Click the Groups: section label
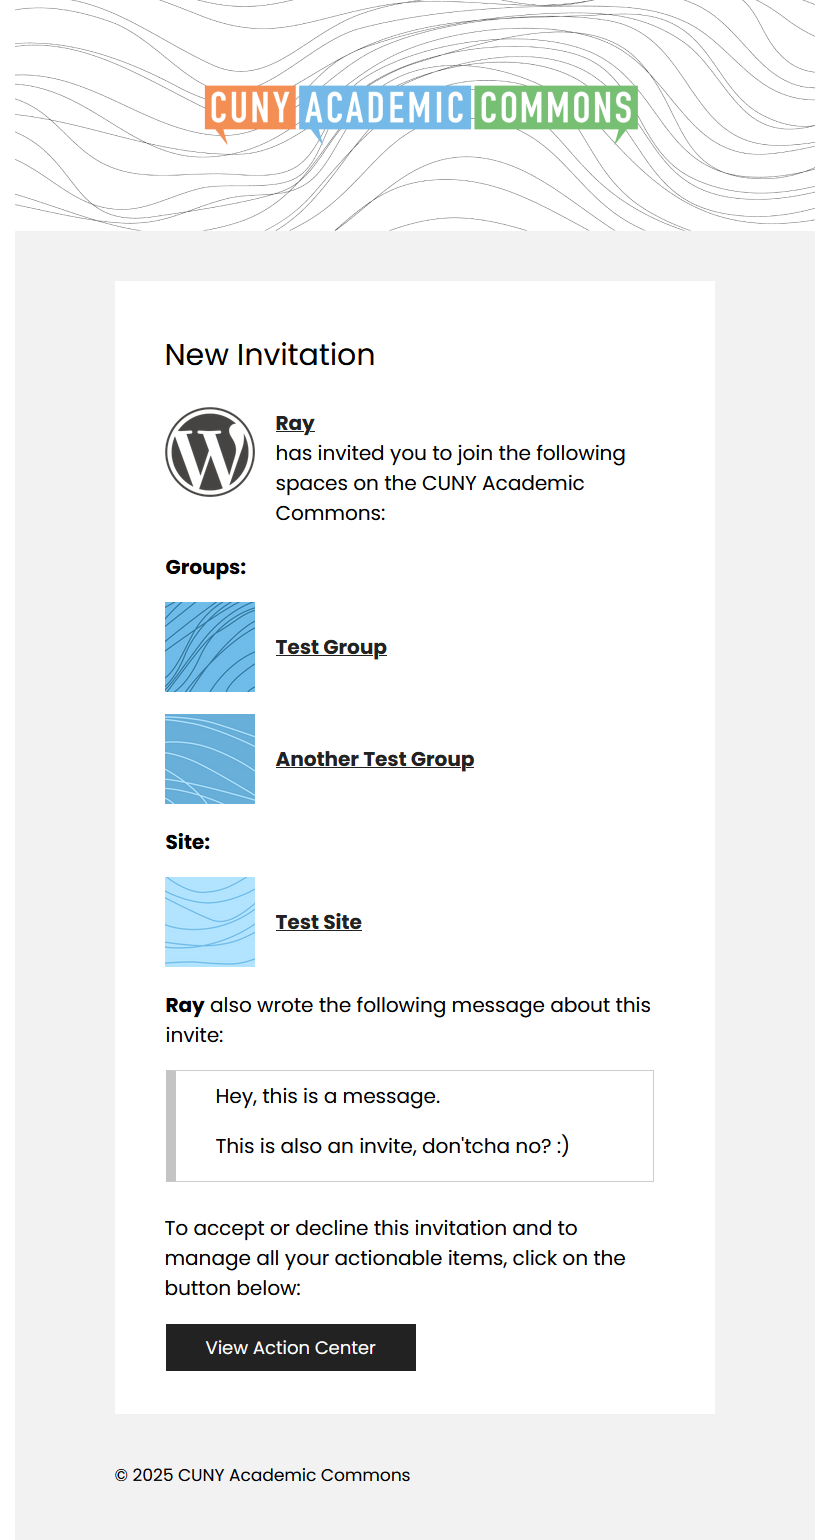This screenshot has height=1540, width=830. pos(205,568)
